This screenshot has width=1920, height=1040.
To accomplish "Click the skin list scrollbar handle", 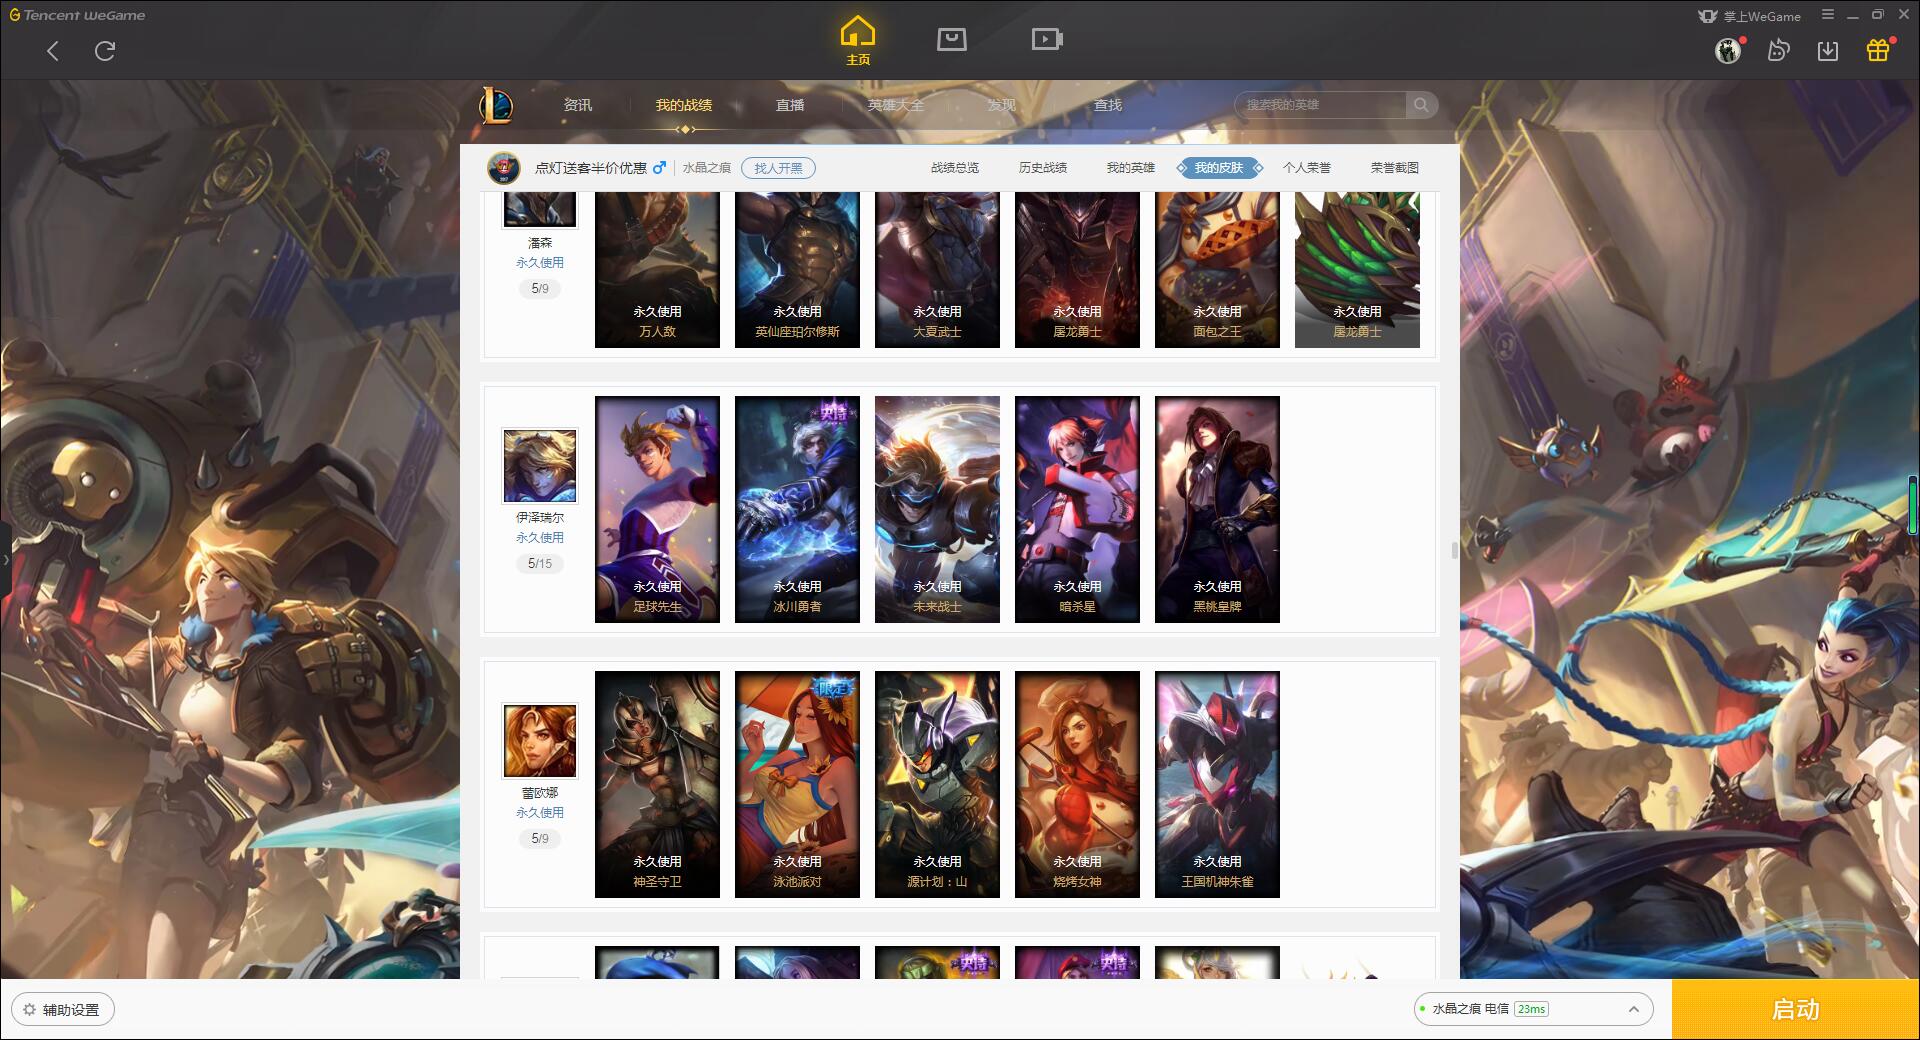I will click(1454, 551).
